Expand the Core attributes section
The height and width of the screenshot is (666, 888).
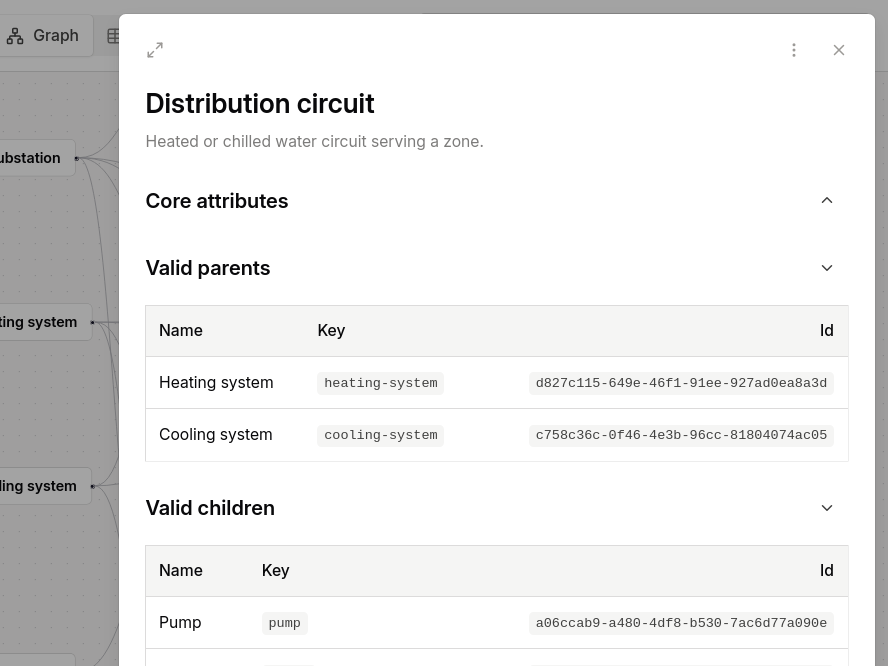pos(826,201)
